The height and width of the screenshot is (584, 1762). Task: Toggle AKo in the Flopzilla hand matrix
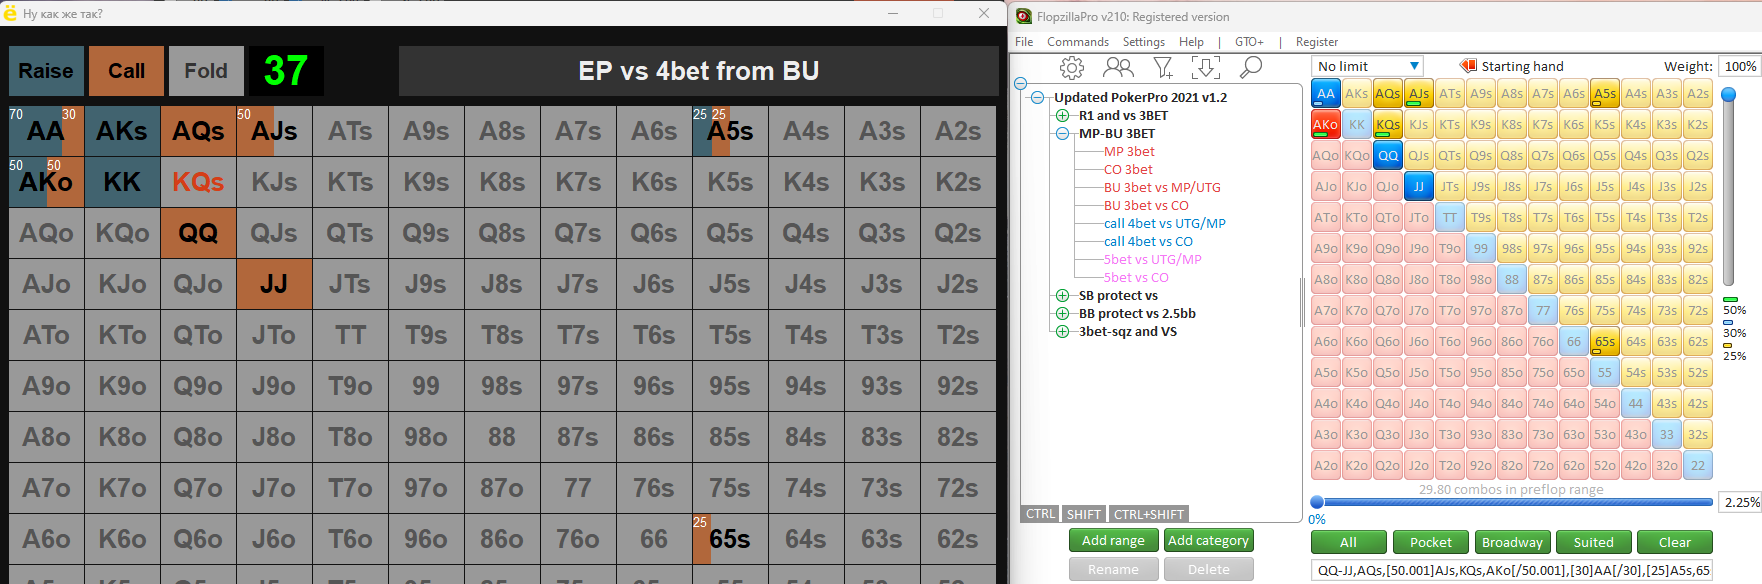[1326, 125]
